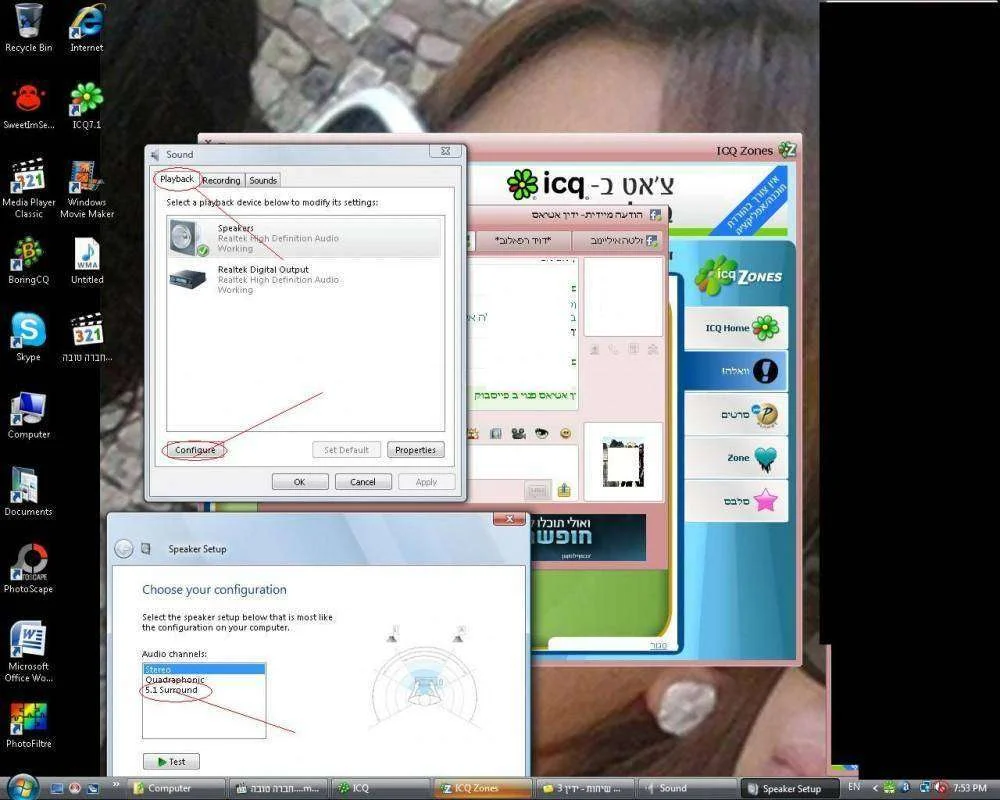Open the Zone tab in ICQ Zones sidebar

[736, 458]
